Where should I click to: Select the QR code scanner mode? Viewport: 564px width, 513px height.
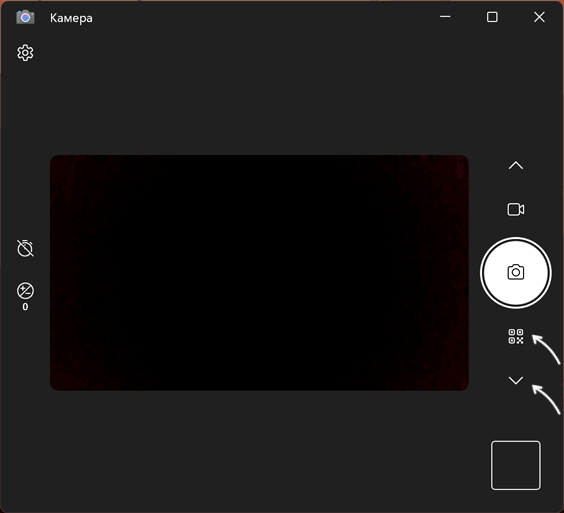coord(515,336)
